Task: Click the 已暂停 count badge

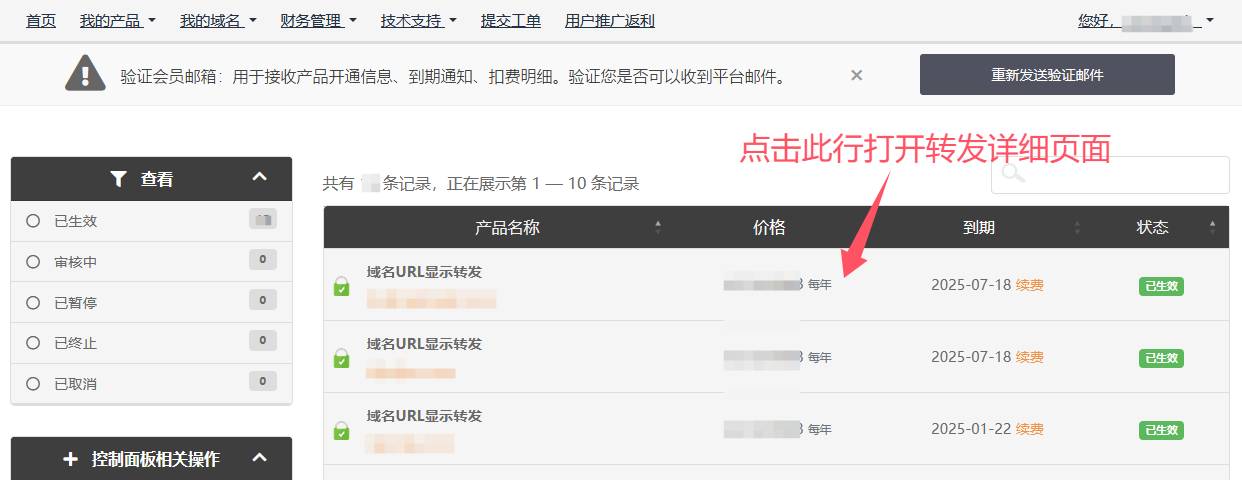Action: [x=263, y=300]
